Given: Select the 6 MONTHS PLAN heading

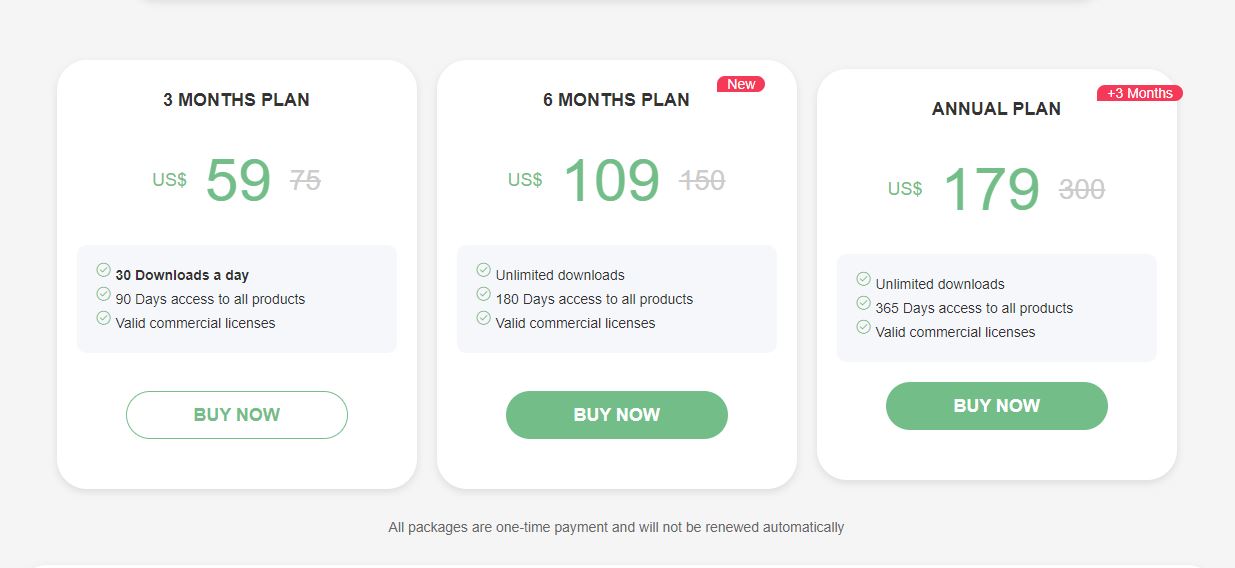Looking at the screenshot, I should coord(617,100).
